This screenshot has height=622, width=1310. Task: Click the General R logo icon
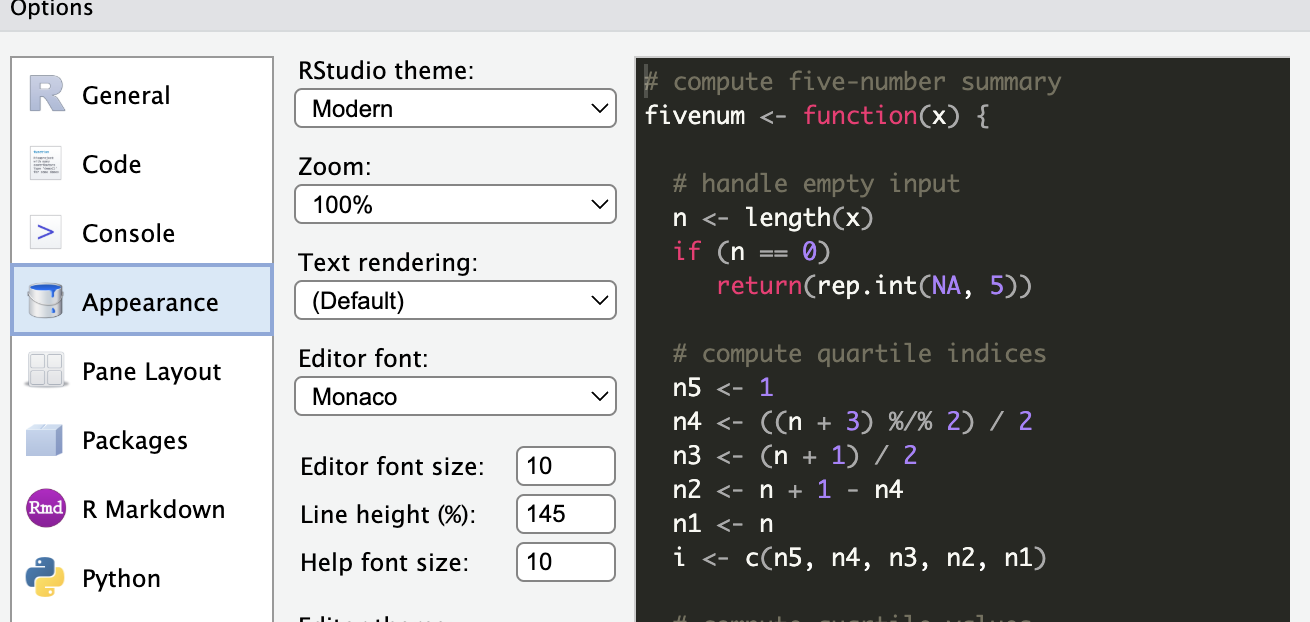click(x=47, y=95)
